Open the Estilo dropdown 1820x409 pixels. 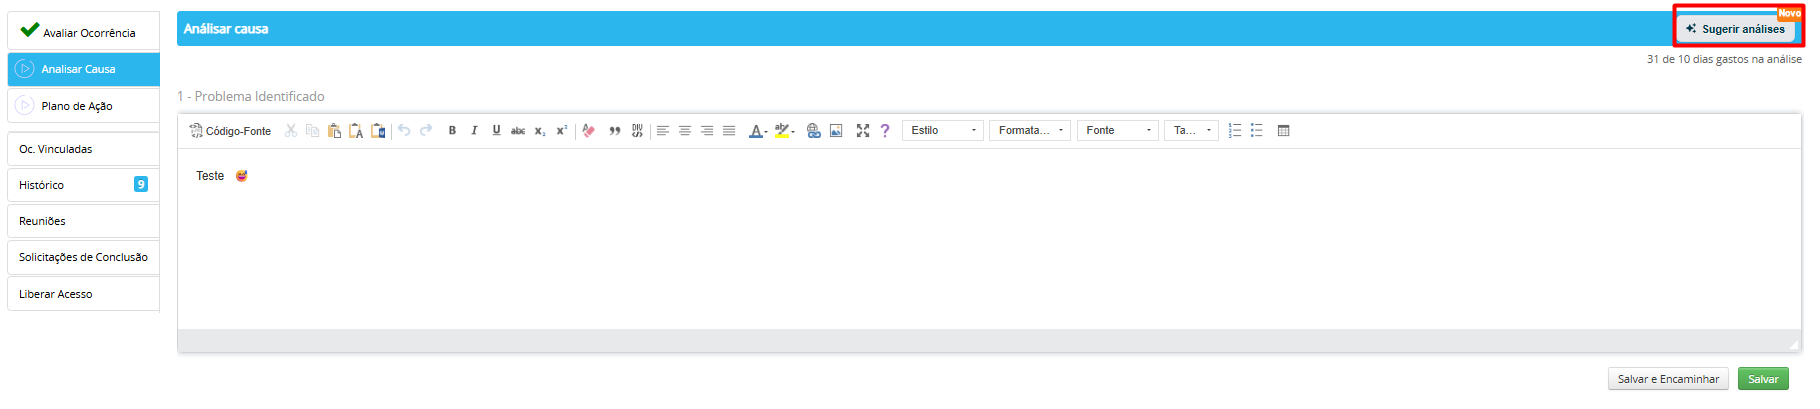[x=943, y=131]
